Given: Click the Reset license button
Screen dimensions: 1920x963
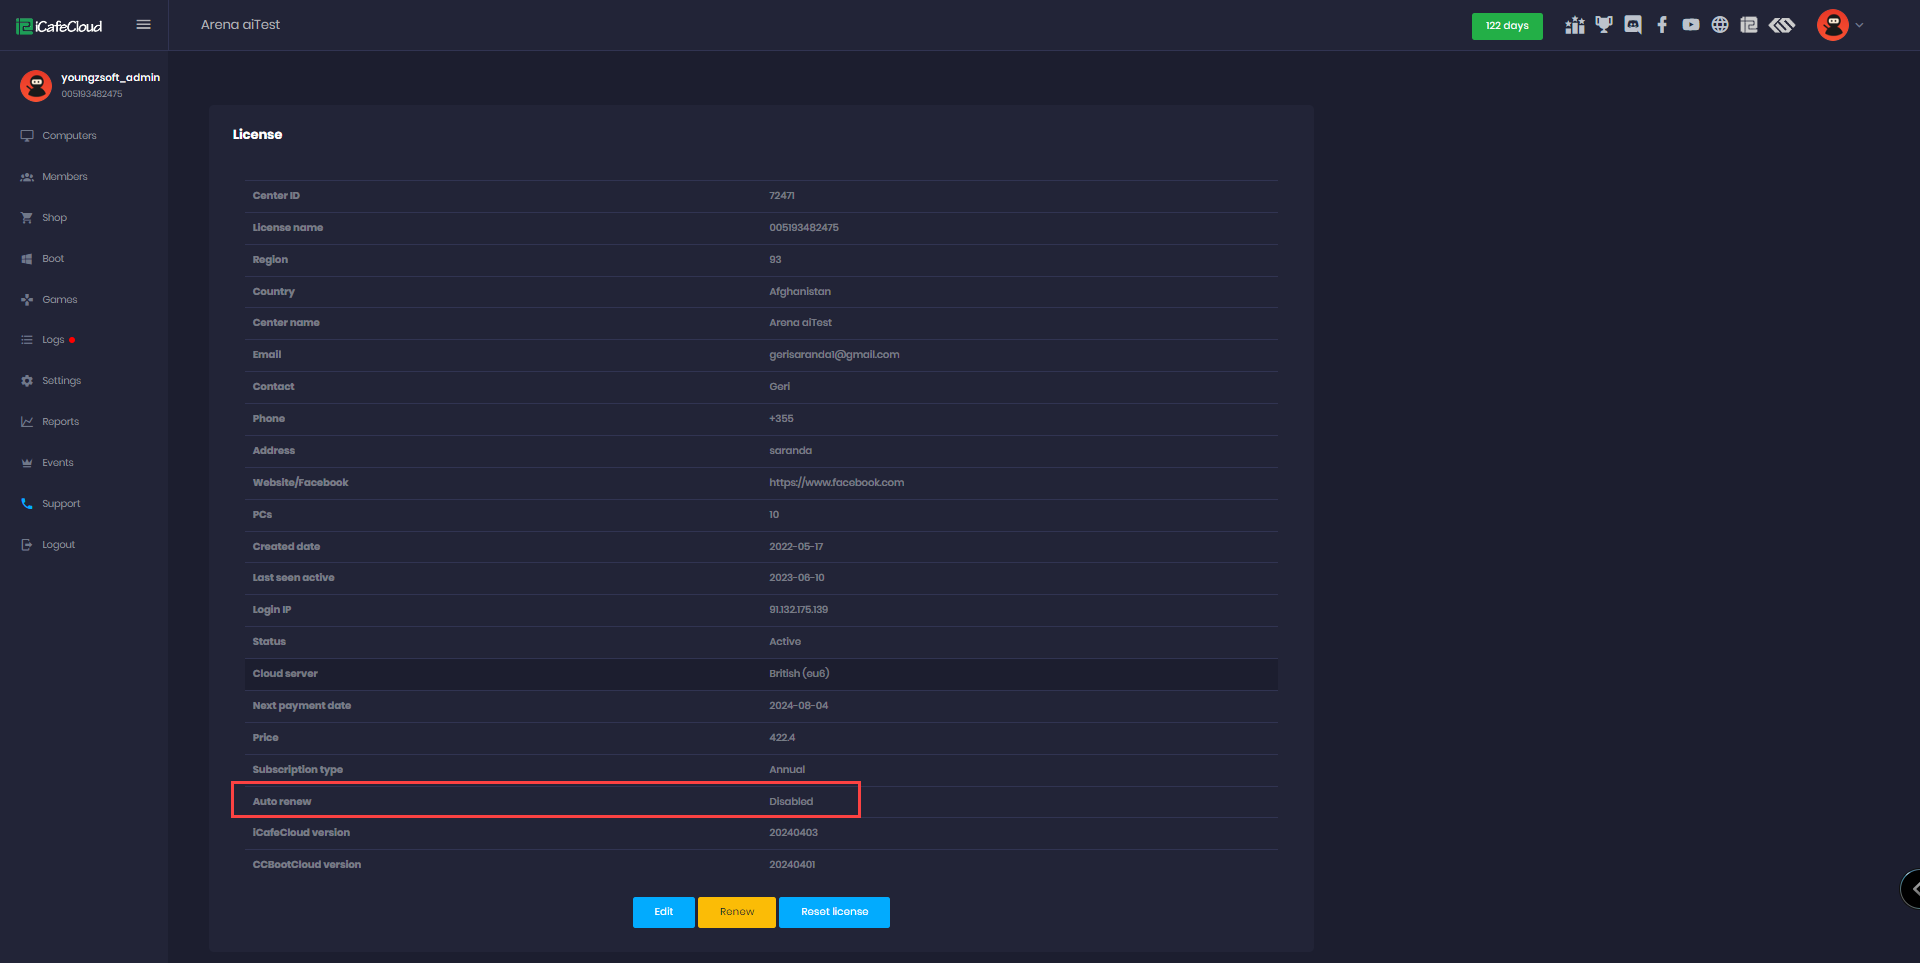Looking at the screenshot, I should 834,912.
